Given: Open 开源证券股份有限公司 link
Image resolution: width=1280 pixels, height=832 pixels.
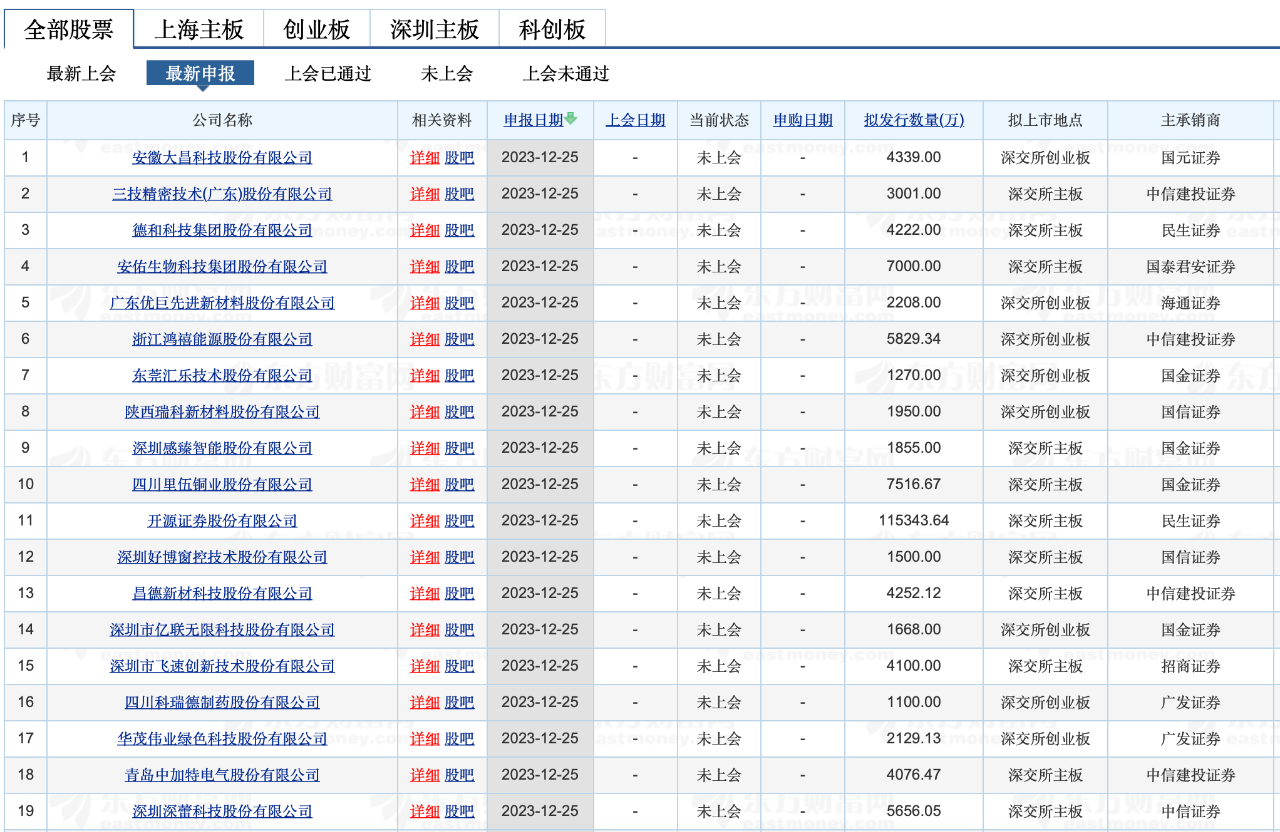Looking at the screenshot, I should click(x=222, y=521).
